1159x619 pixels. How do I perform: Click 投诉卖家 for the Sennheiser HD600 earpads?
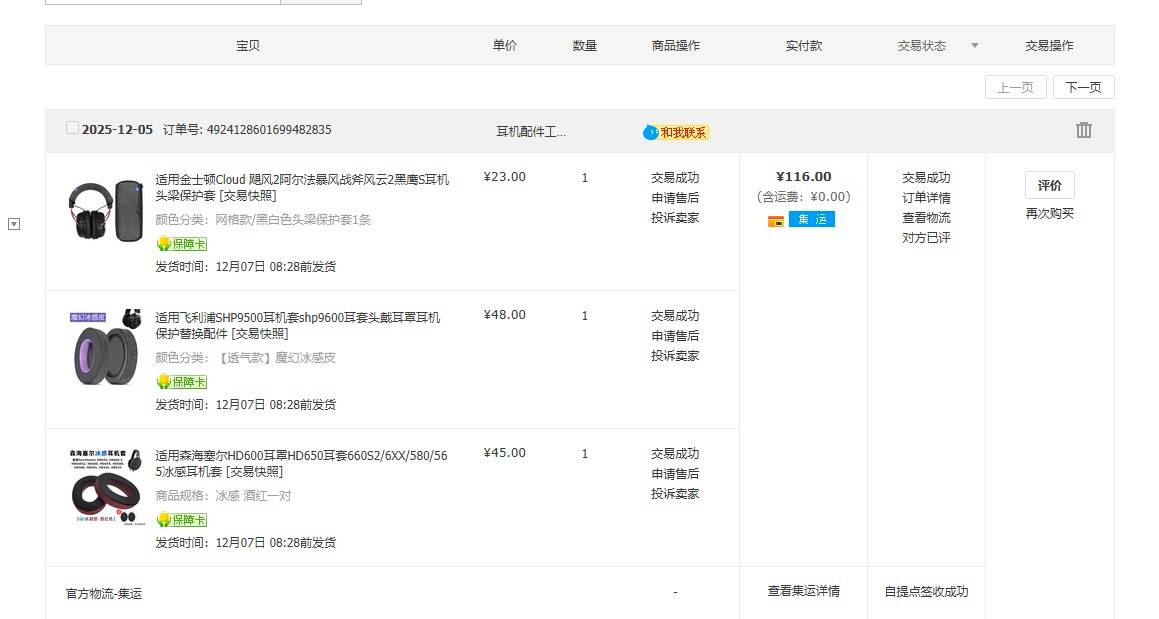675,494
